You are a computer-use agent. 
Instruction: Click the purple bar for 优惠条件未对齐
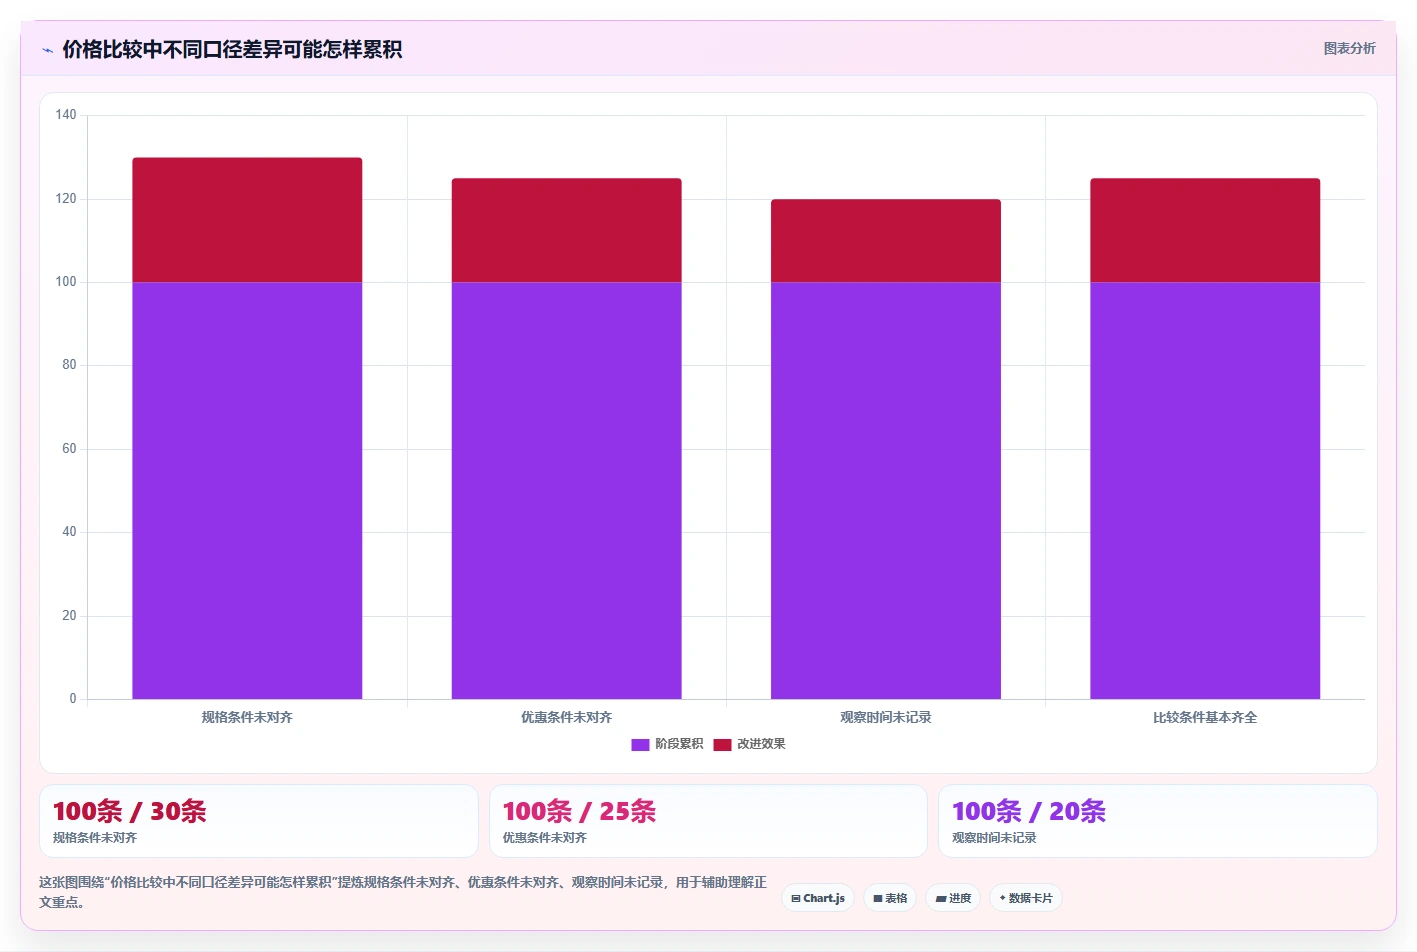pos(566,490)
